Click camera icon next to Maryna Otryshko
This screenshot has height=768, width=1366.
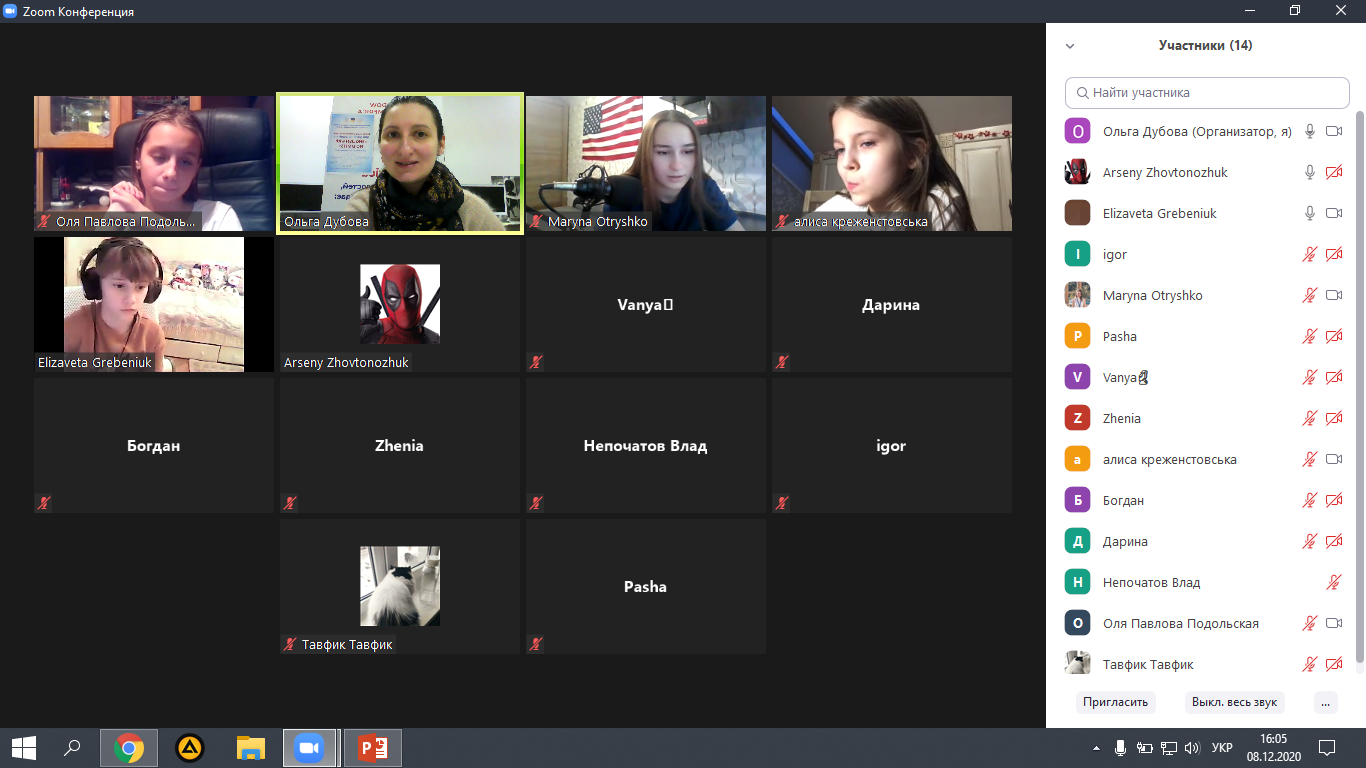pyautogui.click(x=1333, y=295)
